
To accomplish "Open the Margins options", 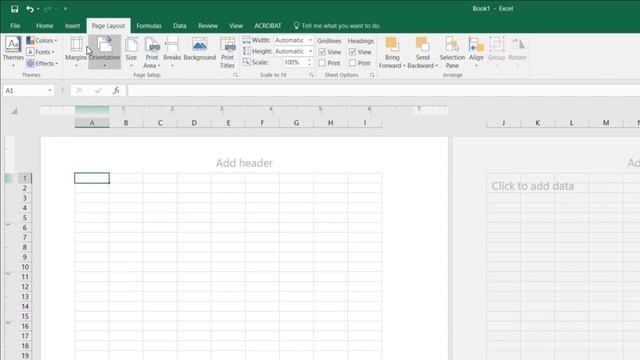I will click(76, 52).
